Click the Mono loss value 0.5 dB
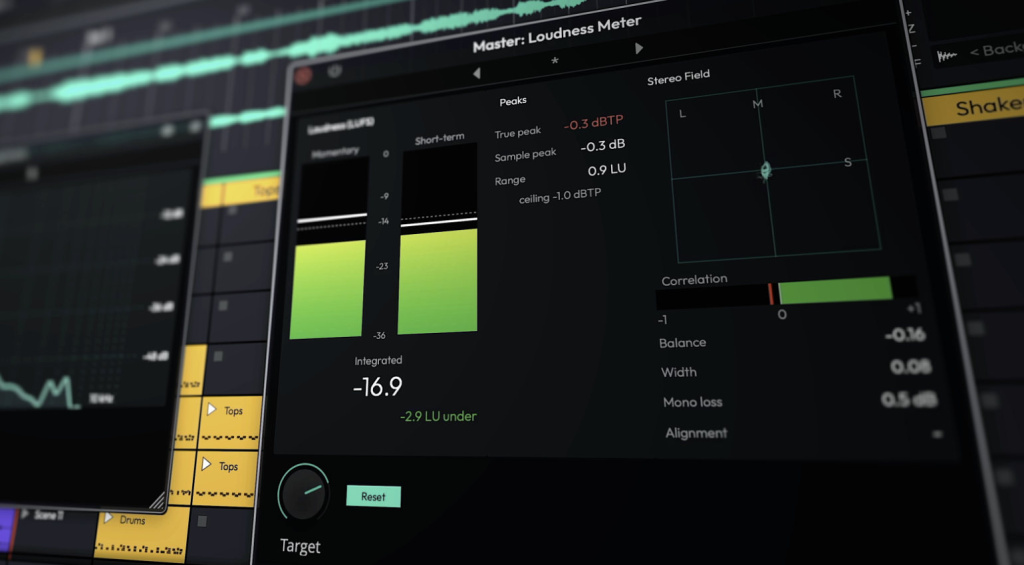 click(x=909, y=399)
